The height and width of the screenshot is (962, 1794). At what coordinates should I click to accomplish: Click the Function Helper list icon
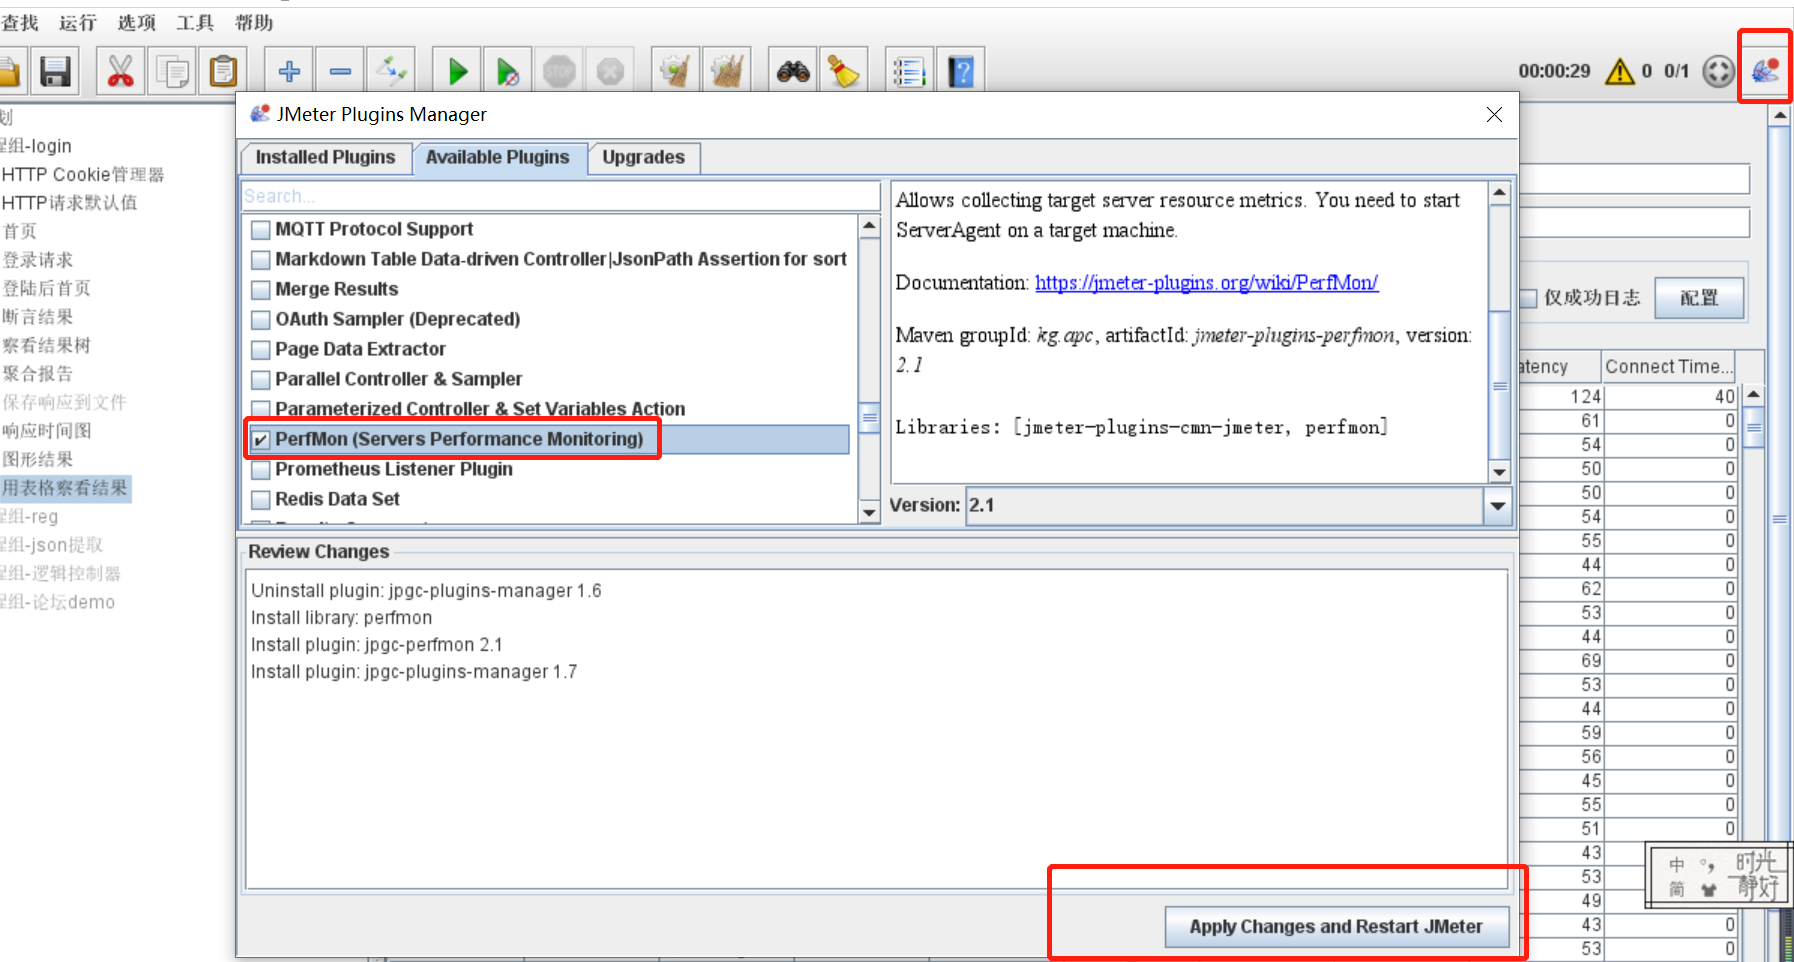click(909, 71)
